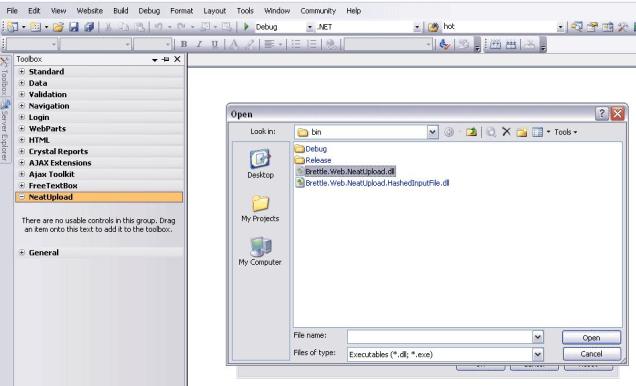The image size is (636, 386).
Task: Click the Up One Level folder icon
Action: tap(471, 132)
